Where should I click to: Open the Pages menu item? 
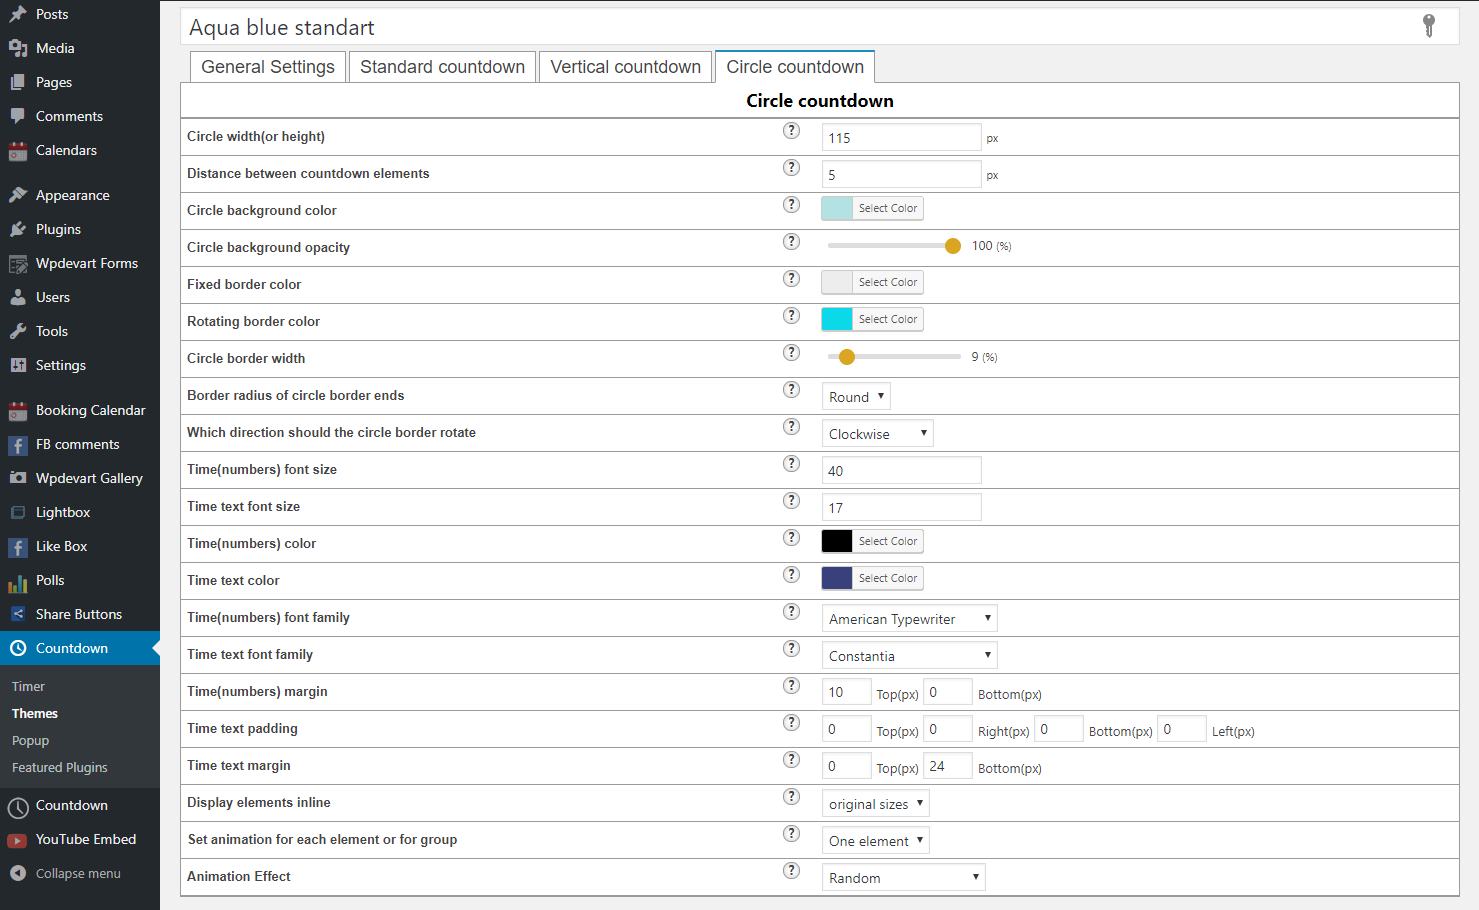pos(54,82)
